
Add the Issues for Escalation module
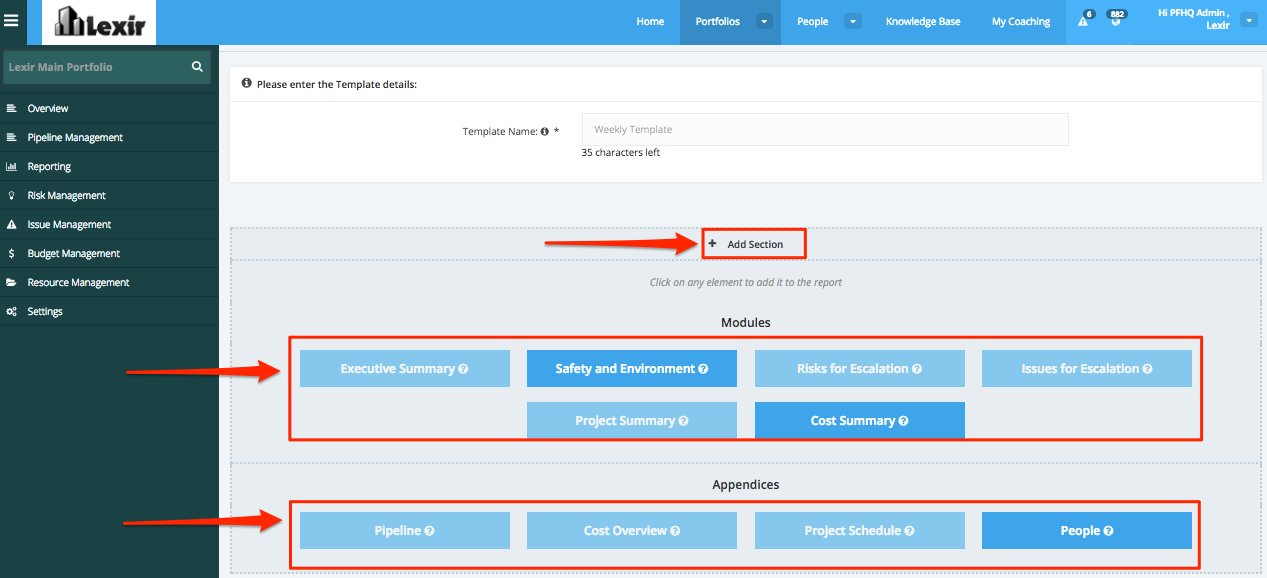tap(1087, 369)
